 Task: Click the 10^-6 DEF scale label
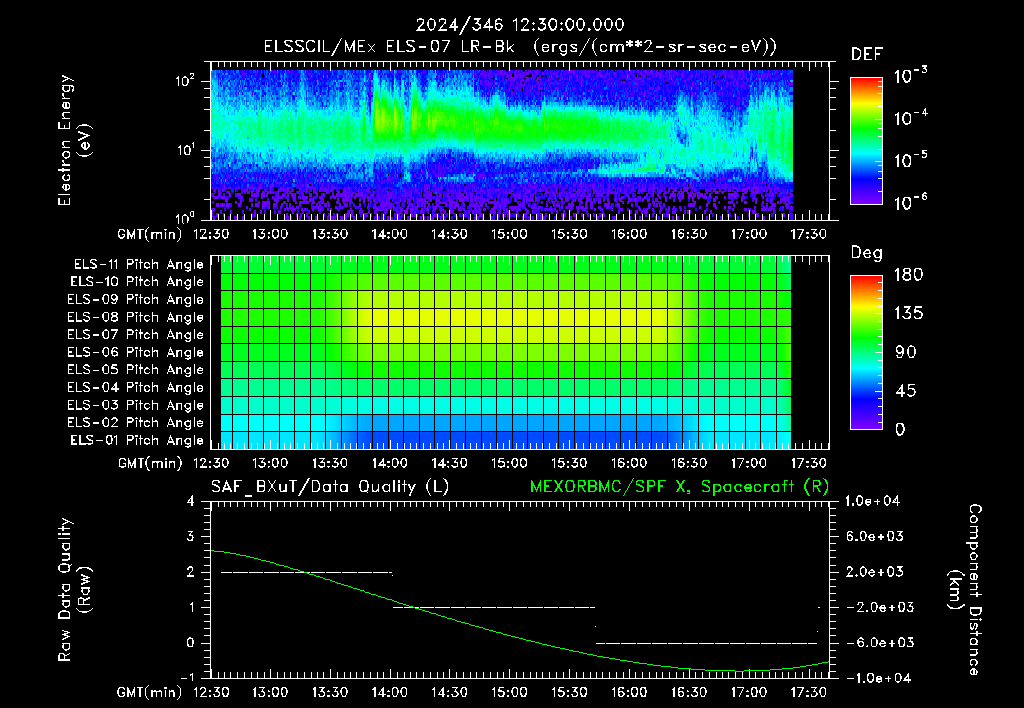(910, 202)
